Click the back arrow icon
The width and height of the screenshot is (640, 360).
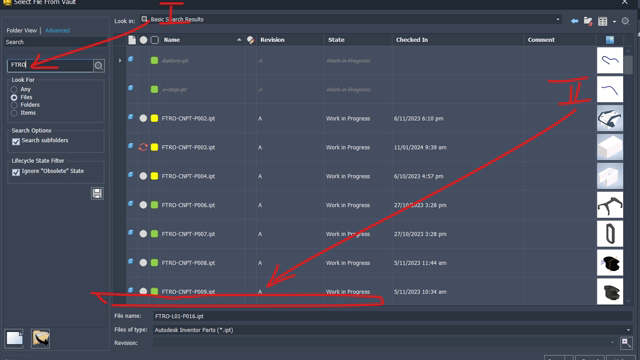tap(574, 21)
